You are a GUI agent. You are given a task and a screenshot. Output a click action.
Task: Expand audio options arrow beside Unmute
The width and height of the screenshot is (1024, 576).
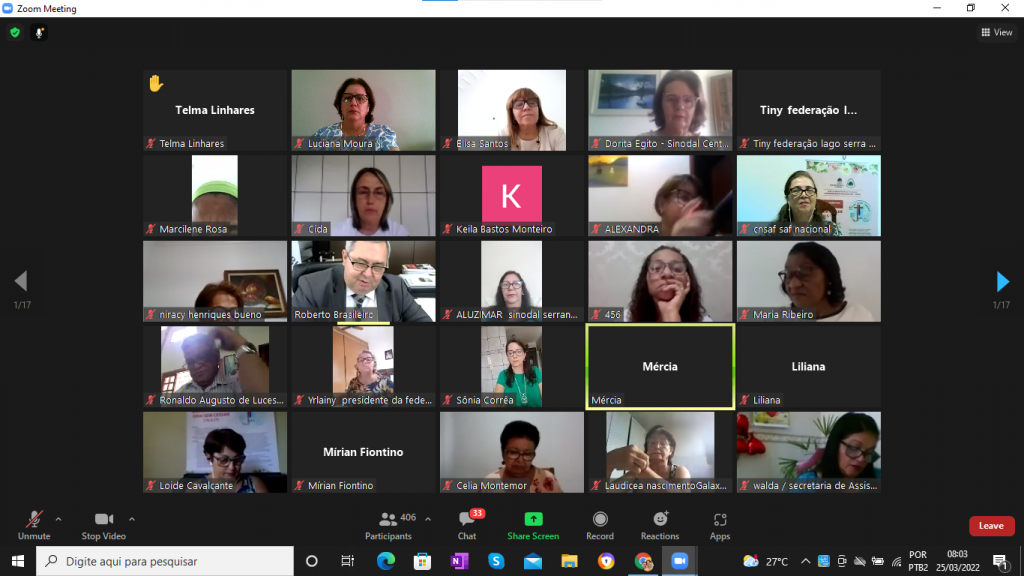click(x=58, y=519)
